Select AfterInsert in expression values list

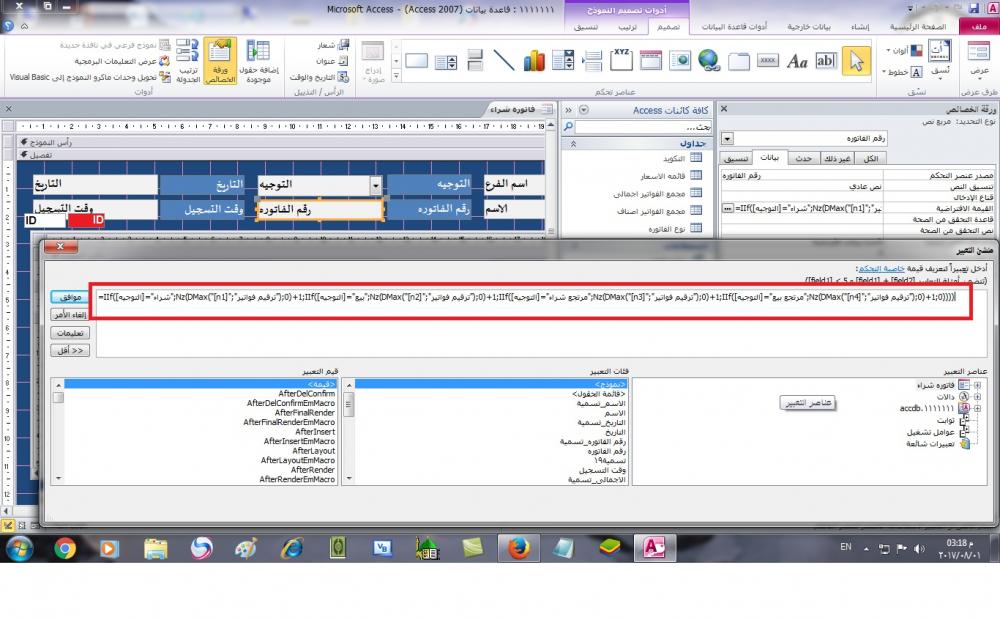coord(315,431)
